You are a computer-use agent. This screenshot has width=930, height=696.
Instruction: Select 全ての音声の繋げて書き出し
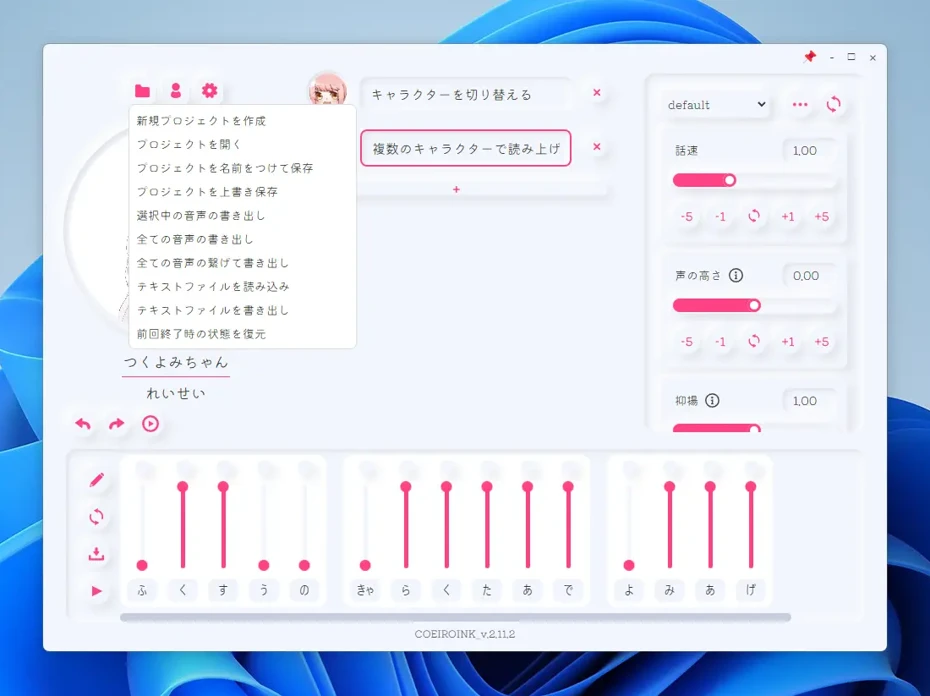point(242,263)
